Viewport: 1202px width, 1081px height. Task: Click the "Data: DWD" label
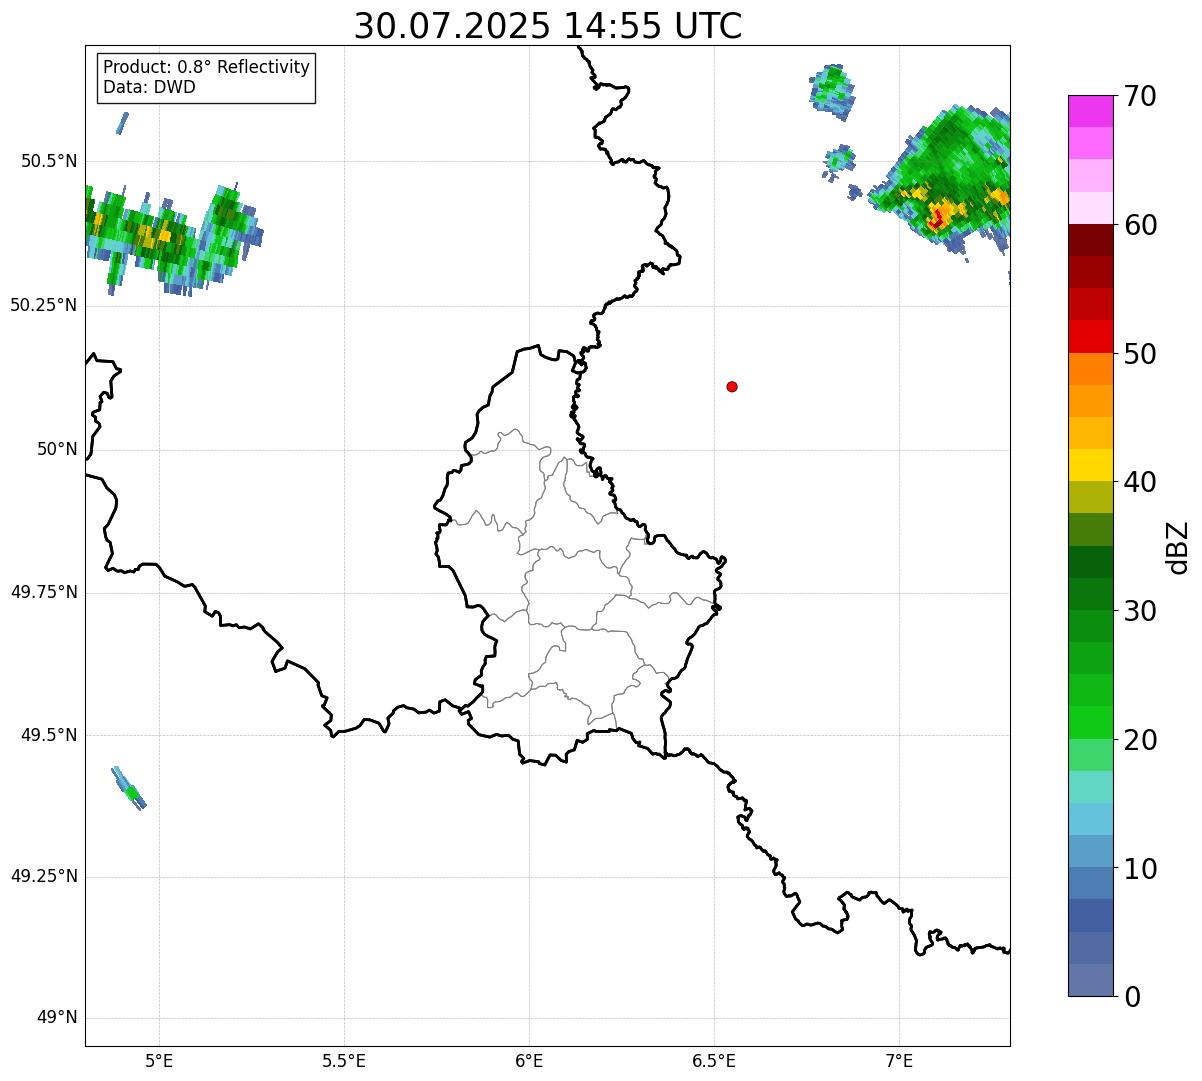[149, 87]
